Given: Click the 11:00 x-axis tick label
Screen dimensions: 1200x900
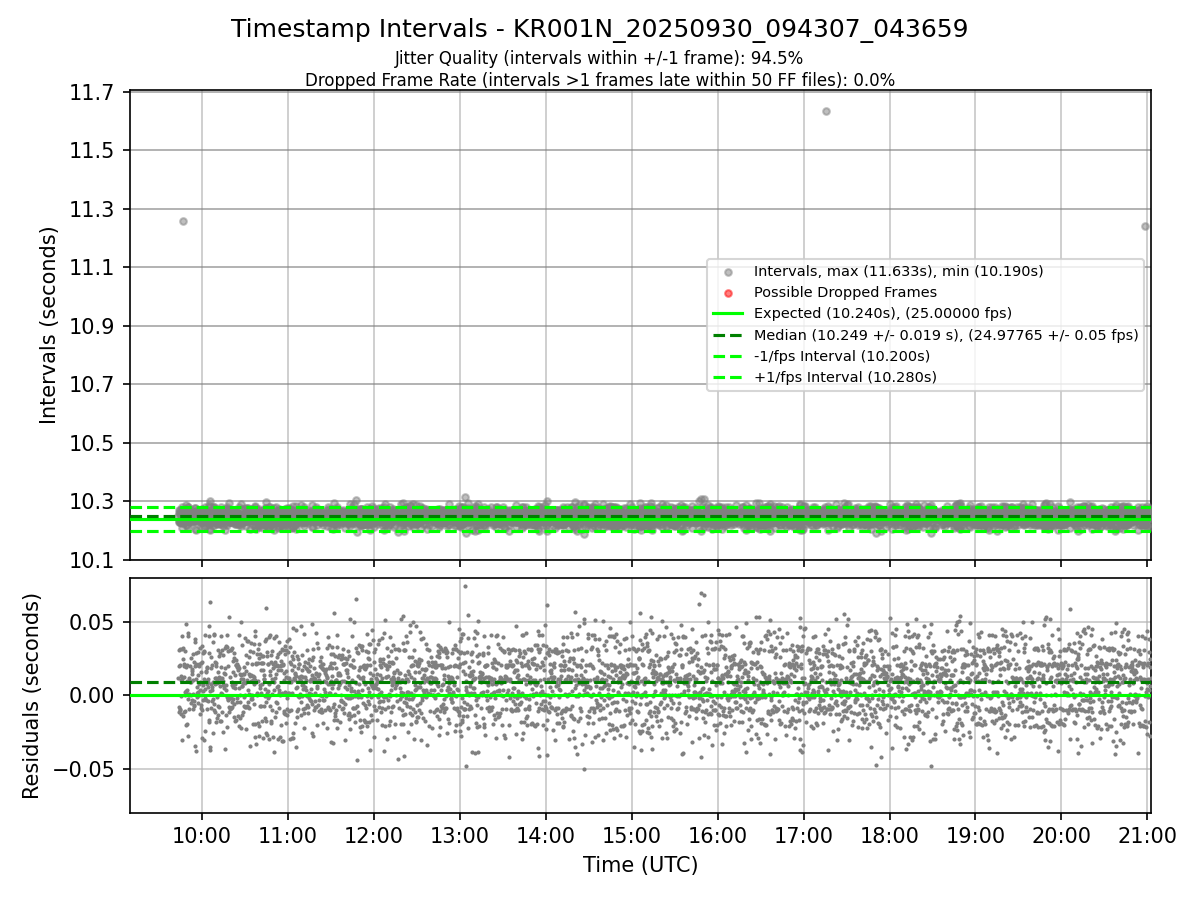Looking at the screenshot, I should point(288,834).
